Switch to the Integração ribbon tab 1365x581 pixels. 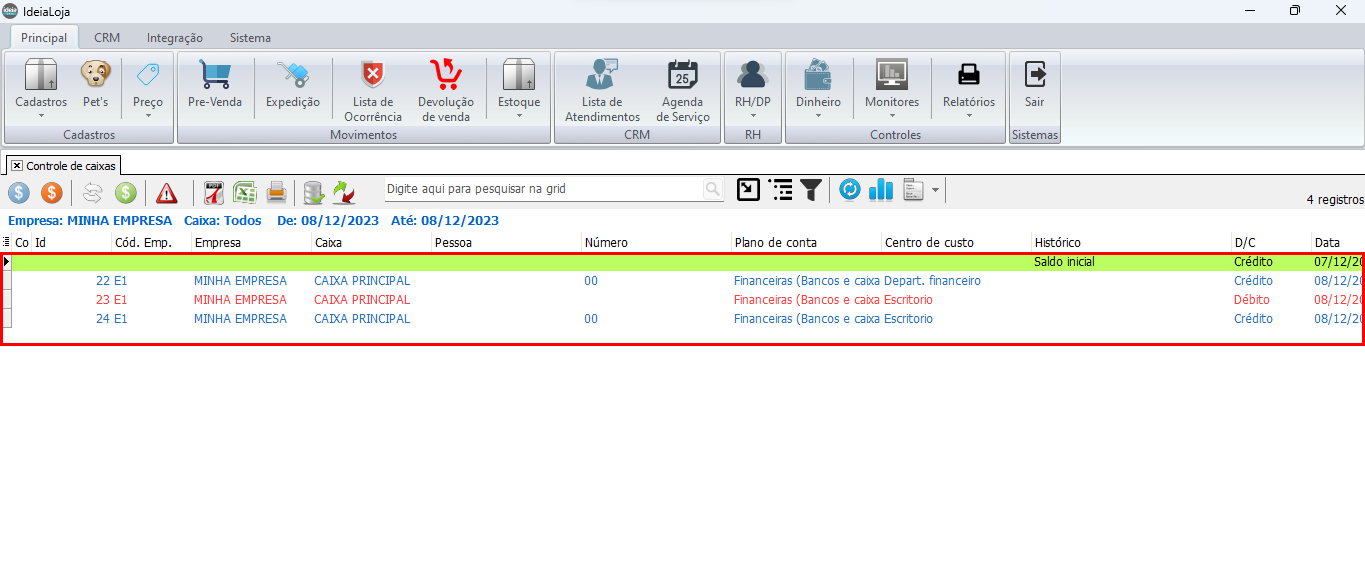(175, 38)
